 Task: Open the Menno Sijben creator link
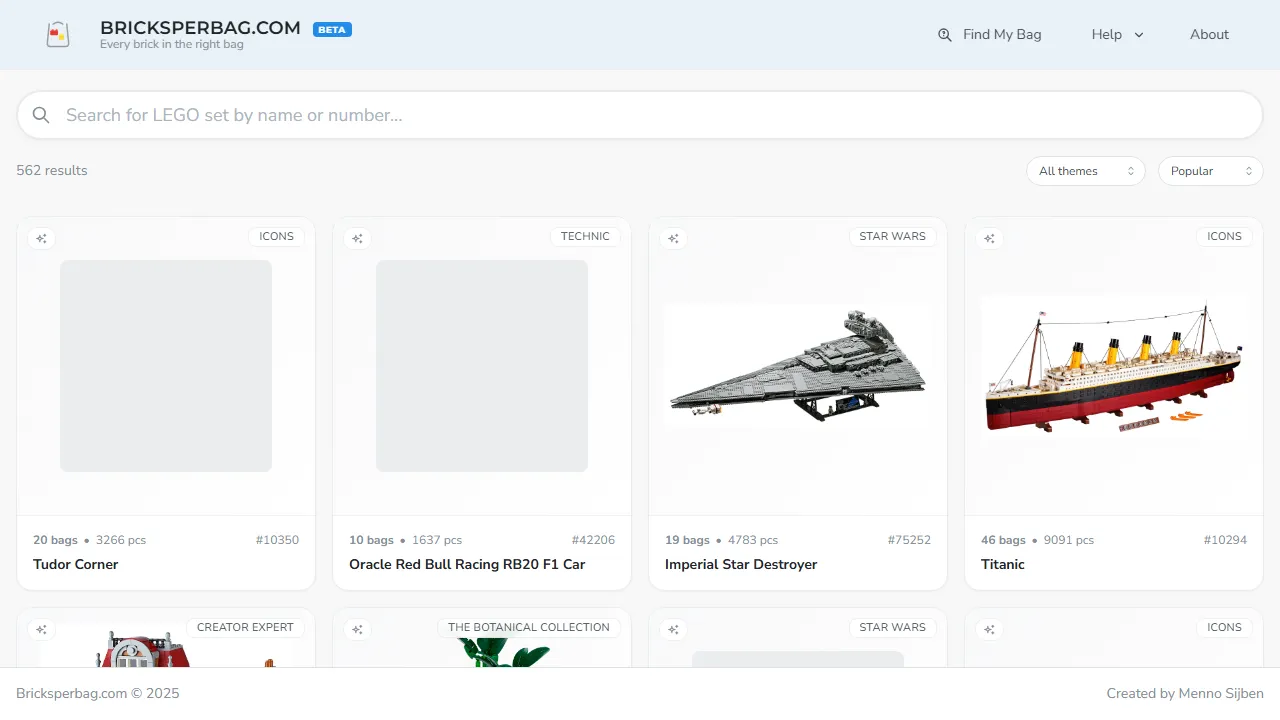(1221, 693)
